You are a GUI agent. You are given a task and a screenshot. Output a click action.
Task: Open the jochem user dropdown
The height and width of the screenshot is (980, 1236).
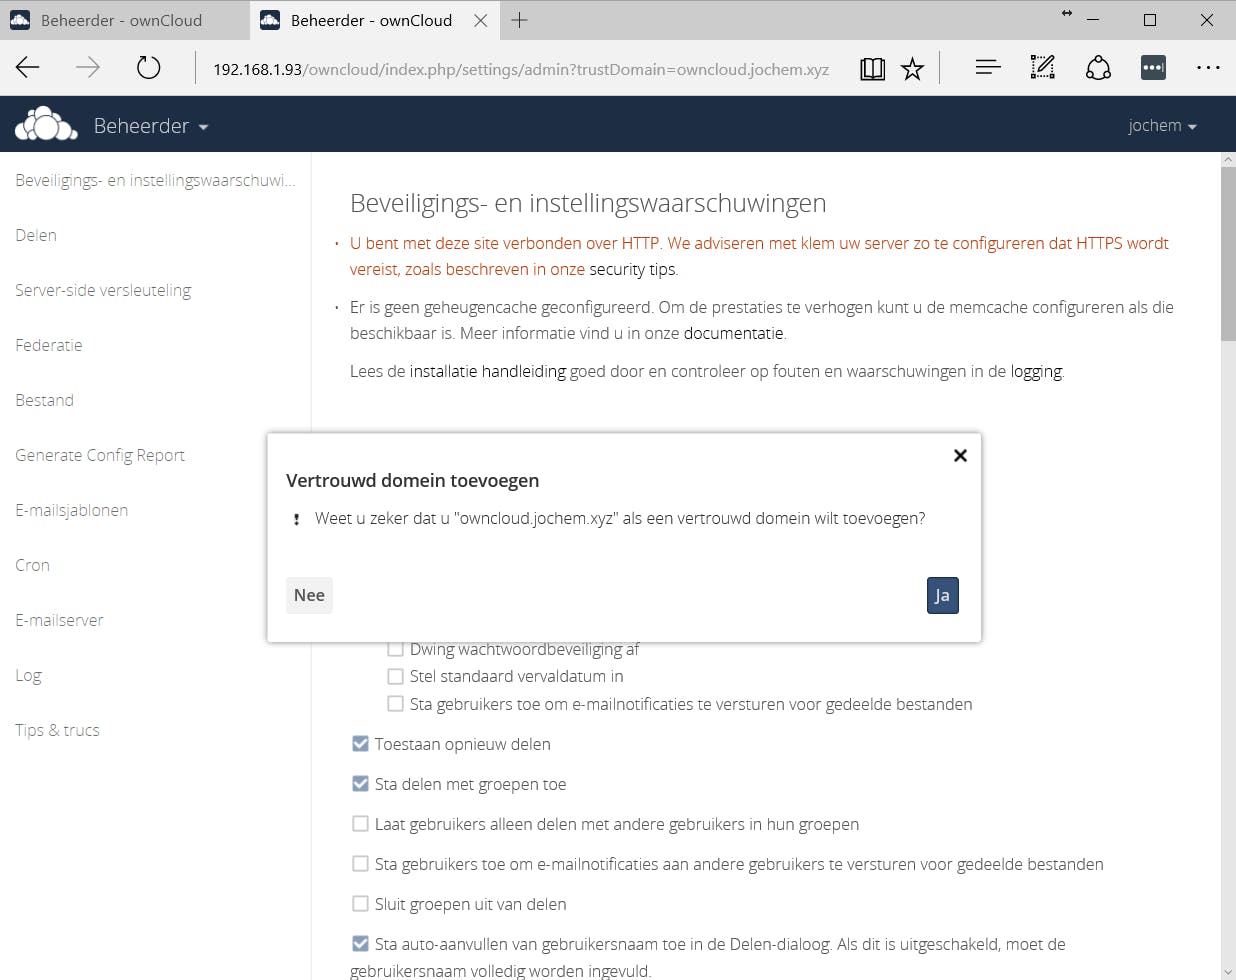pyautogui.click(x=1162, y=126)
